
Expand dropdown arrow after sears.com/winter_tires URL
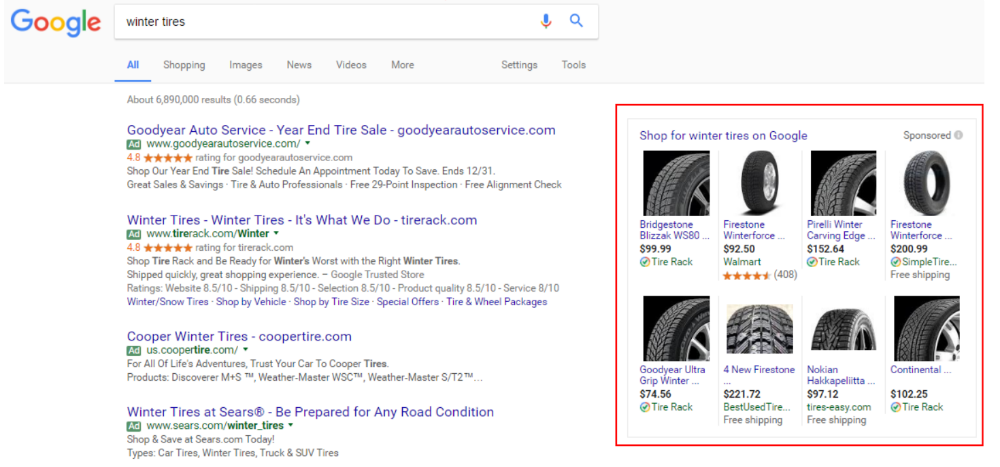click(x=291, y=426)
